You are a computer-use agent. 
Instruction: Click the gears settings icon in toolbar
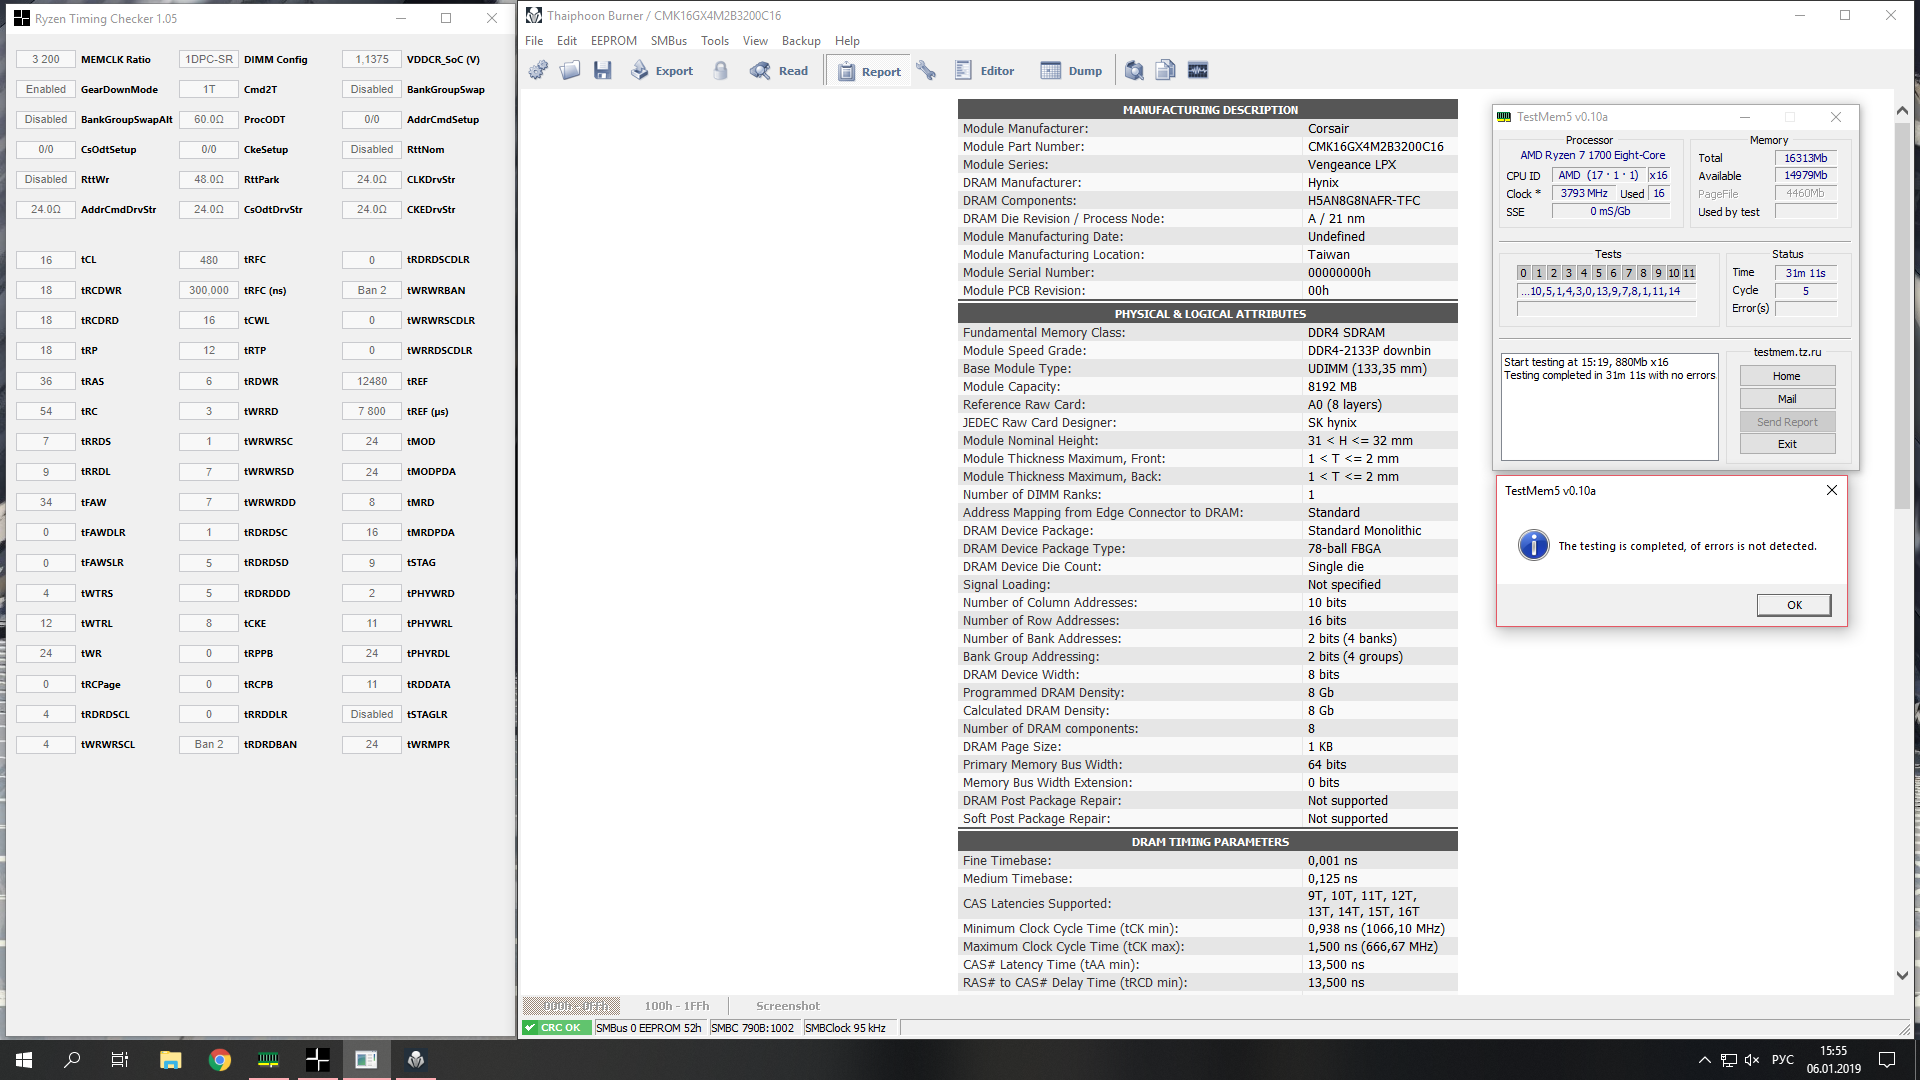538,71
